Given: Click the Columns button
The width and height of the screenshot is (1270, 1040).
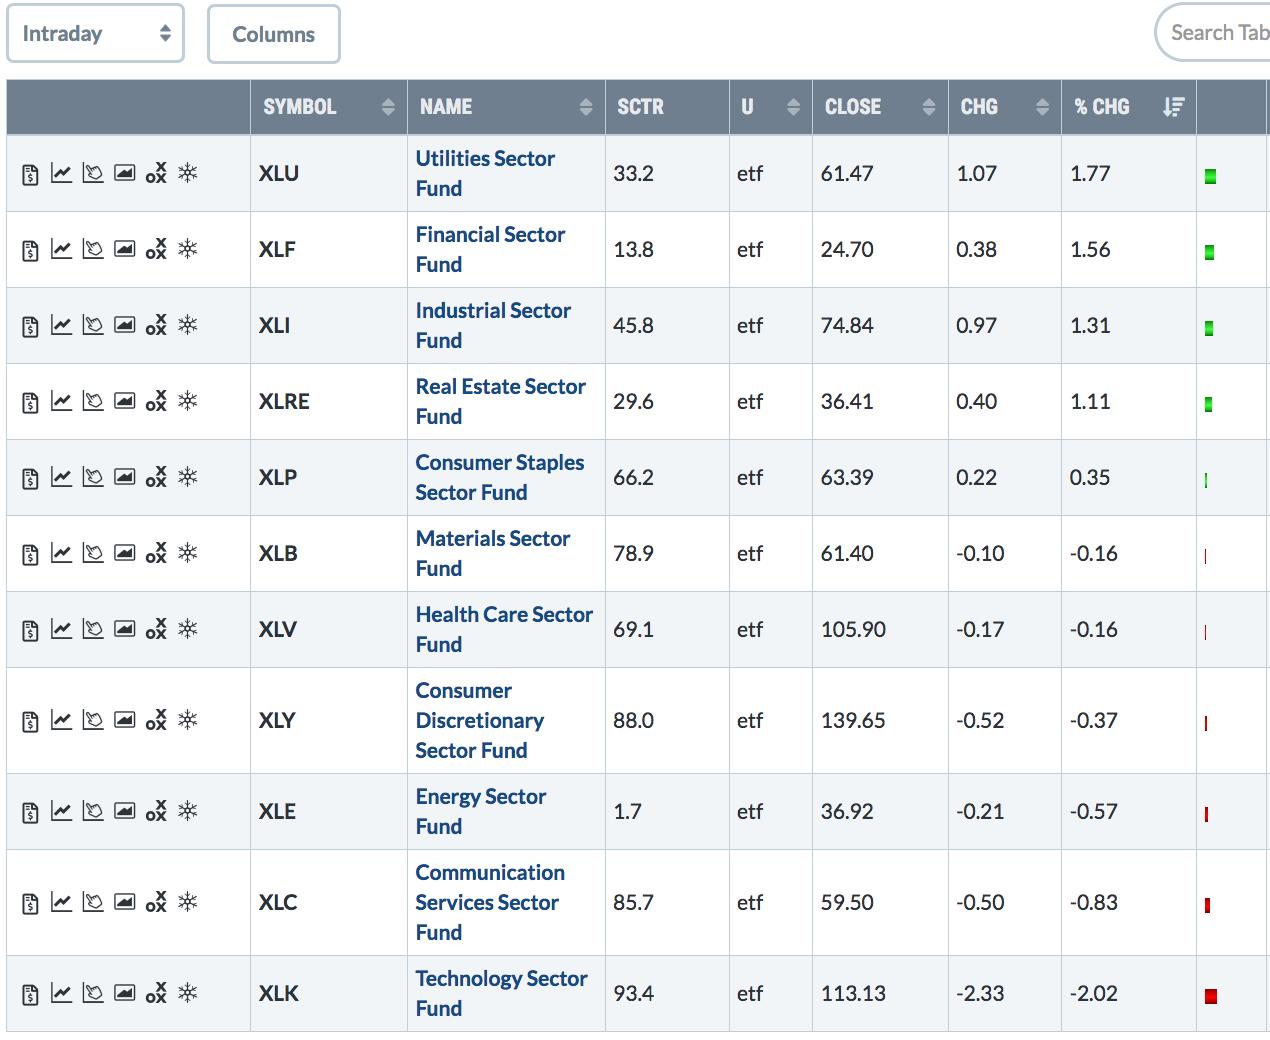Looking at the screenshot, I should pyautogui.click(x=273, y=34).
